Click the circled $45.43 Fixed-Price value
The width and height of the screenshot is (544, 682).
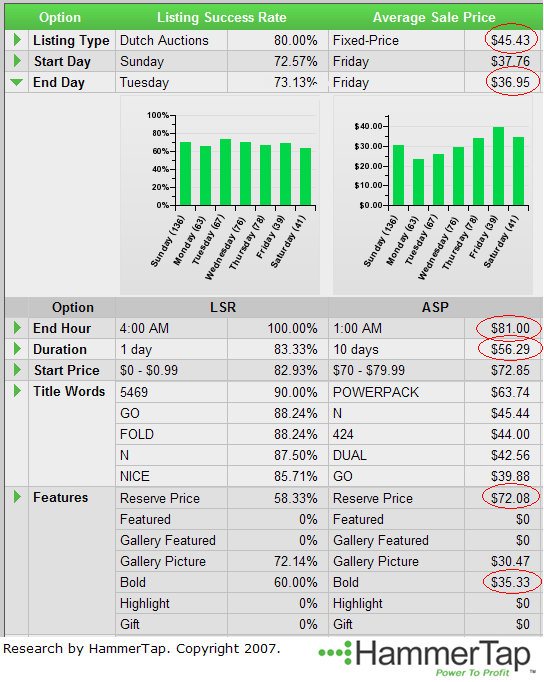click(510, 40)
